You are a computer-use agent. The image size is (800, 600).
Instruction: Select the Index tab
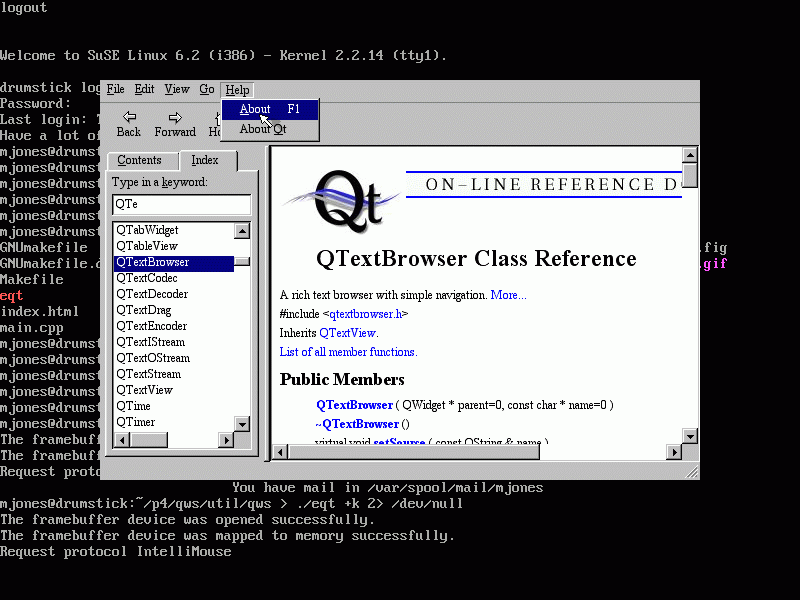pos(205,160)
